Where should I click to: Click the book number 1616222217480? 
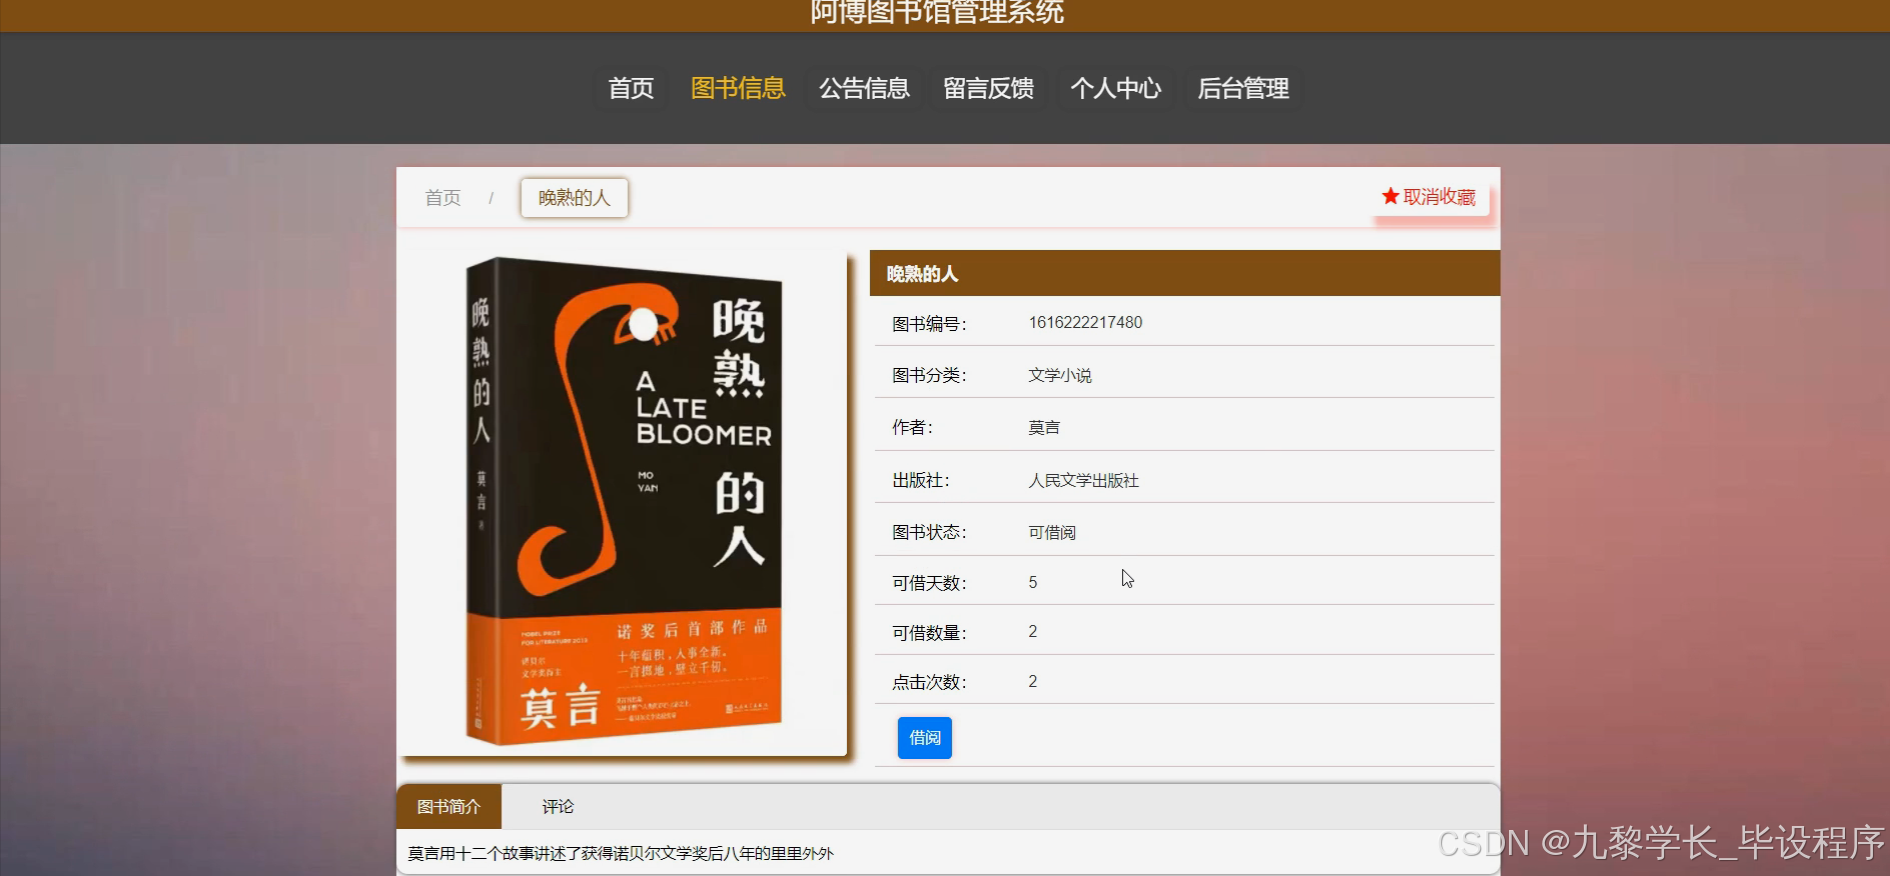[1085, 322]
